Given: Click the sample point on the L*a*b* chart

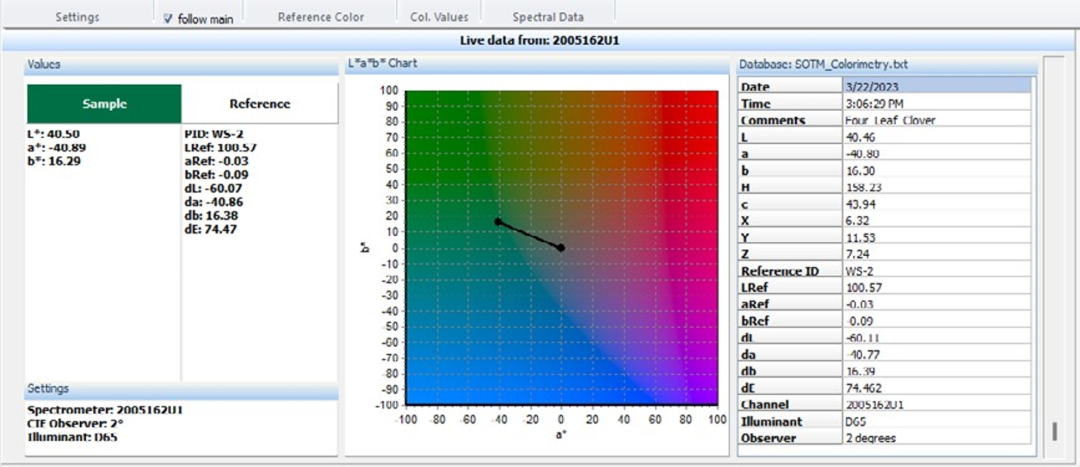Looking at the screenshot, I should pos(497,222).
